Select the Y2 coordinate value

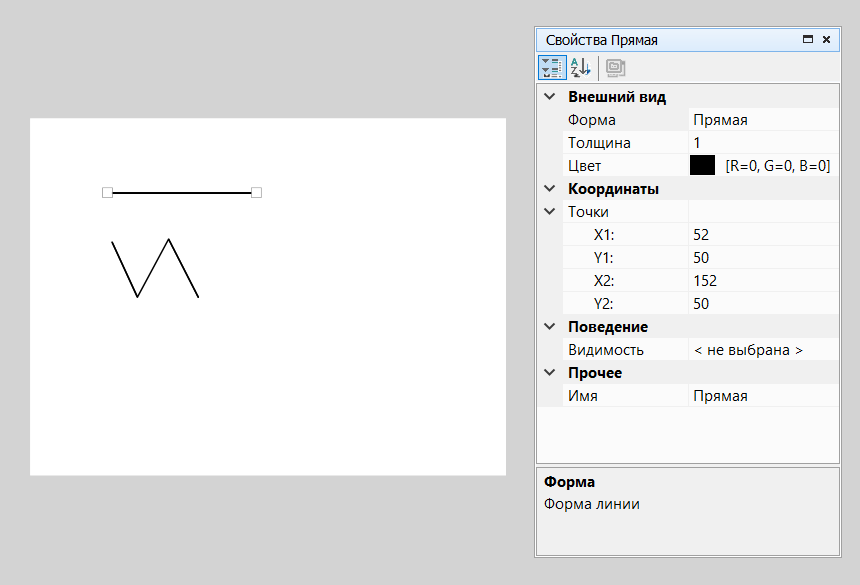(x=762, y=304)
